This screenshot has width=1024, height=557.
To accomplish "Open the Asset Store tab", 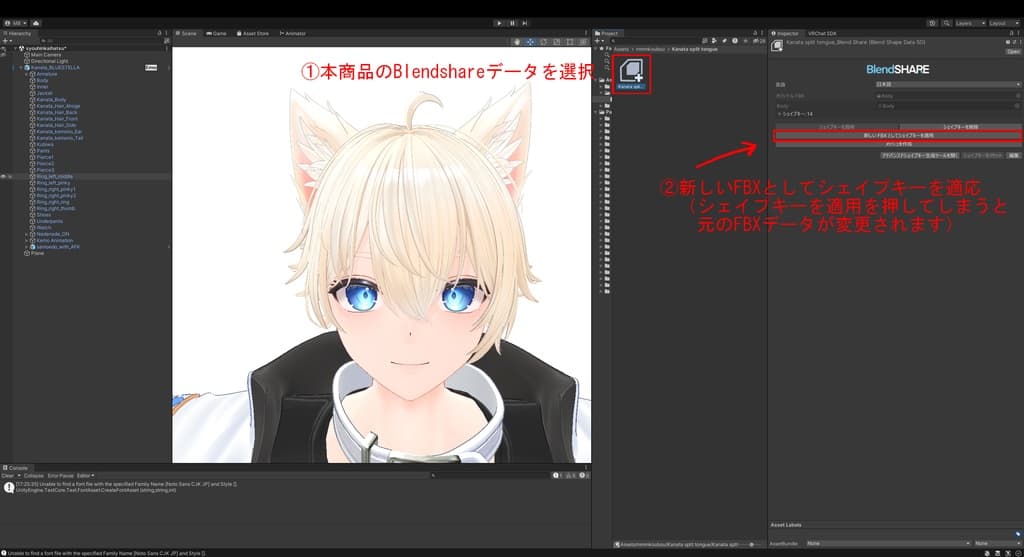I will (253, 33).
